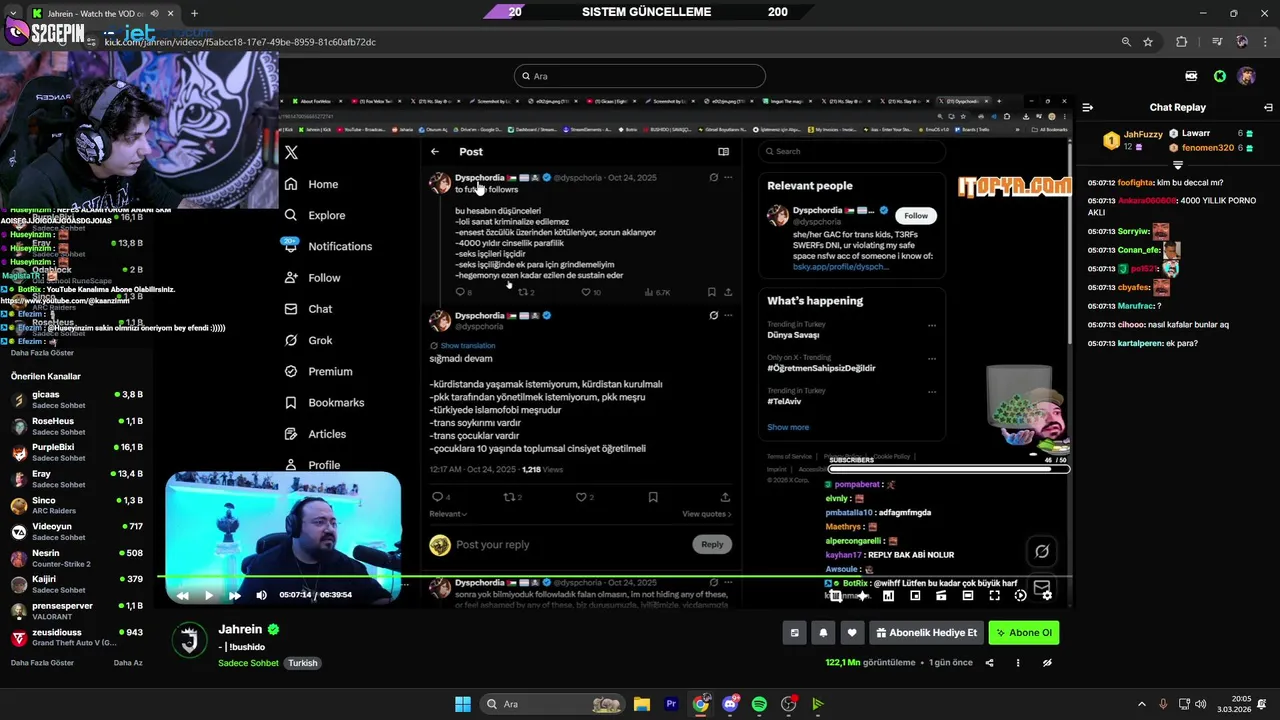Click the Sadece Sohbet category link
This screenshot has height=720, width=1280.
click(248, 663)
